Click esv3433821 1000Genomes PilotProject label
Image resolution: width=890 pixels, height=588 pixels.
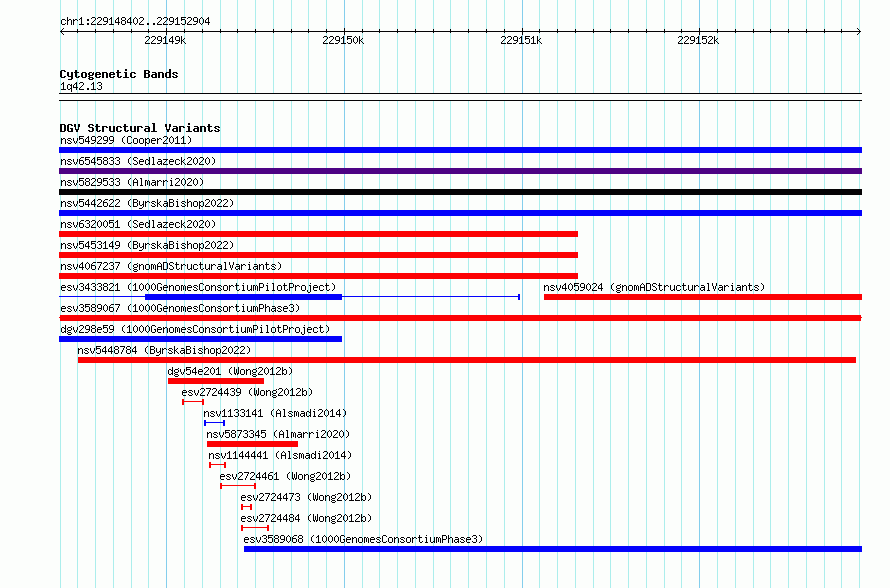[198, 287]
